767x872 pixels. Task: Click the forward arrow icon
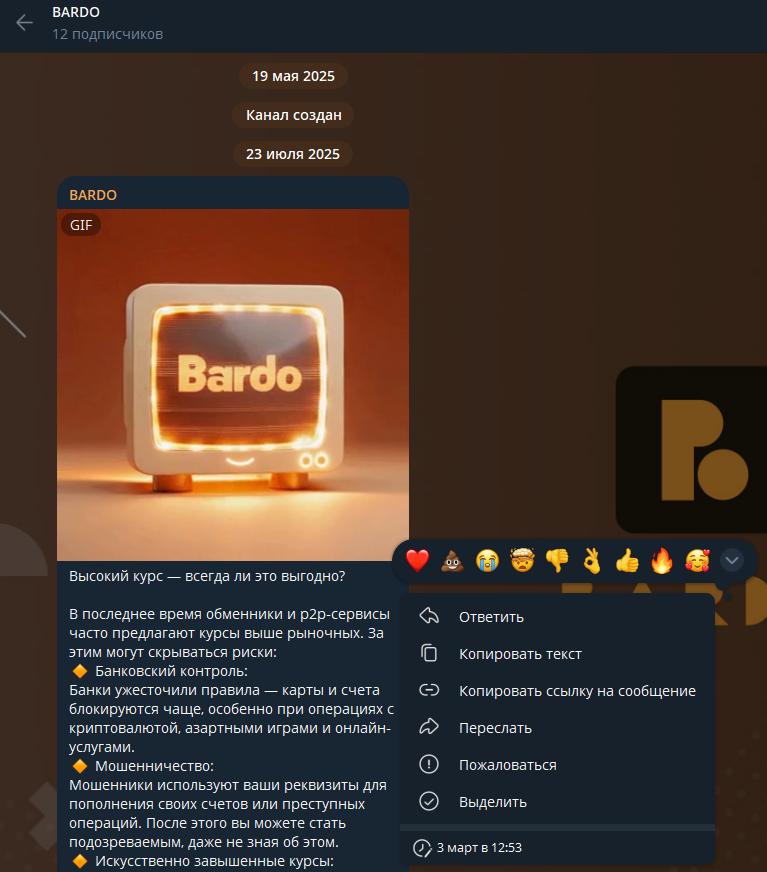click(429, 727)
